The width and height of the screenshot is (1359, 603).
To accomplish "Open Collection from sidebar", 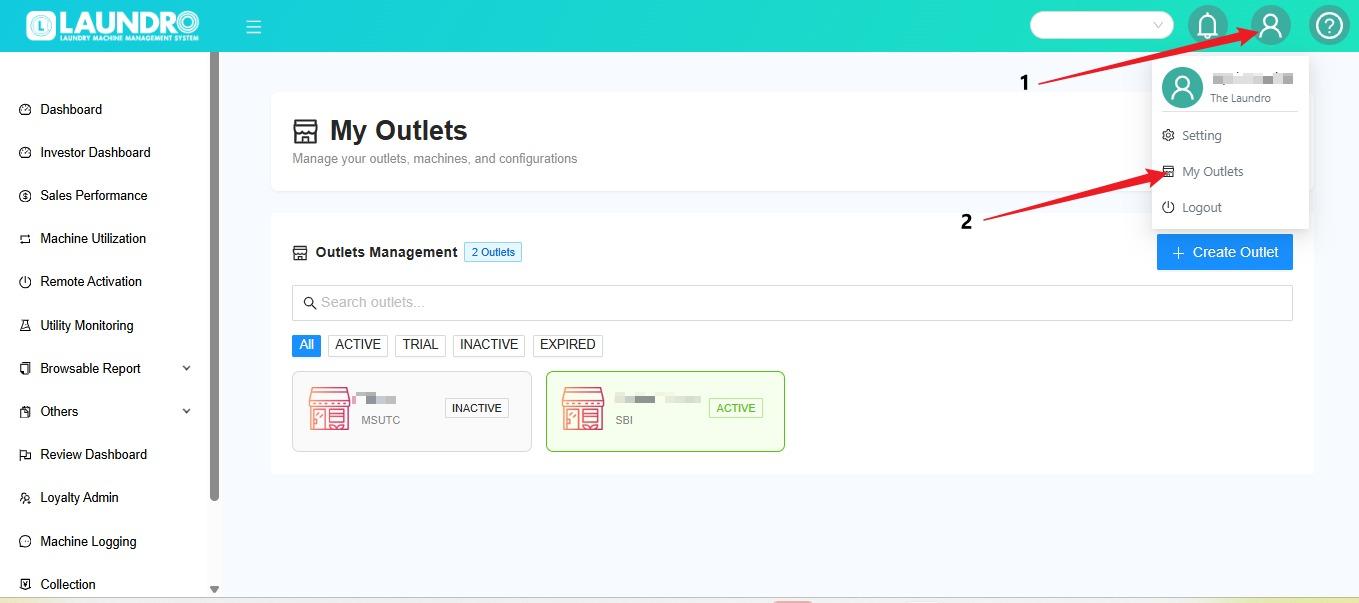I will 68,585.
